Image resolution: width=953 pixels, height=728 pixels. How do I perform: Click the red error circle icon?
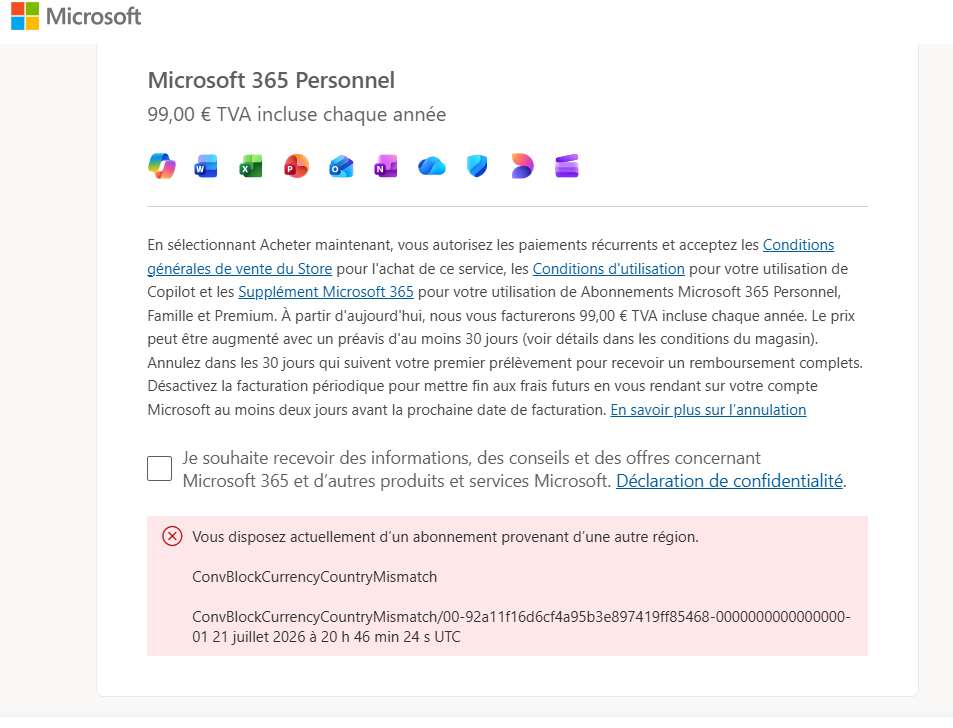(172, 537)
